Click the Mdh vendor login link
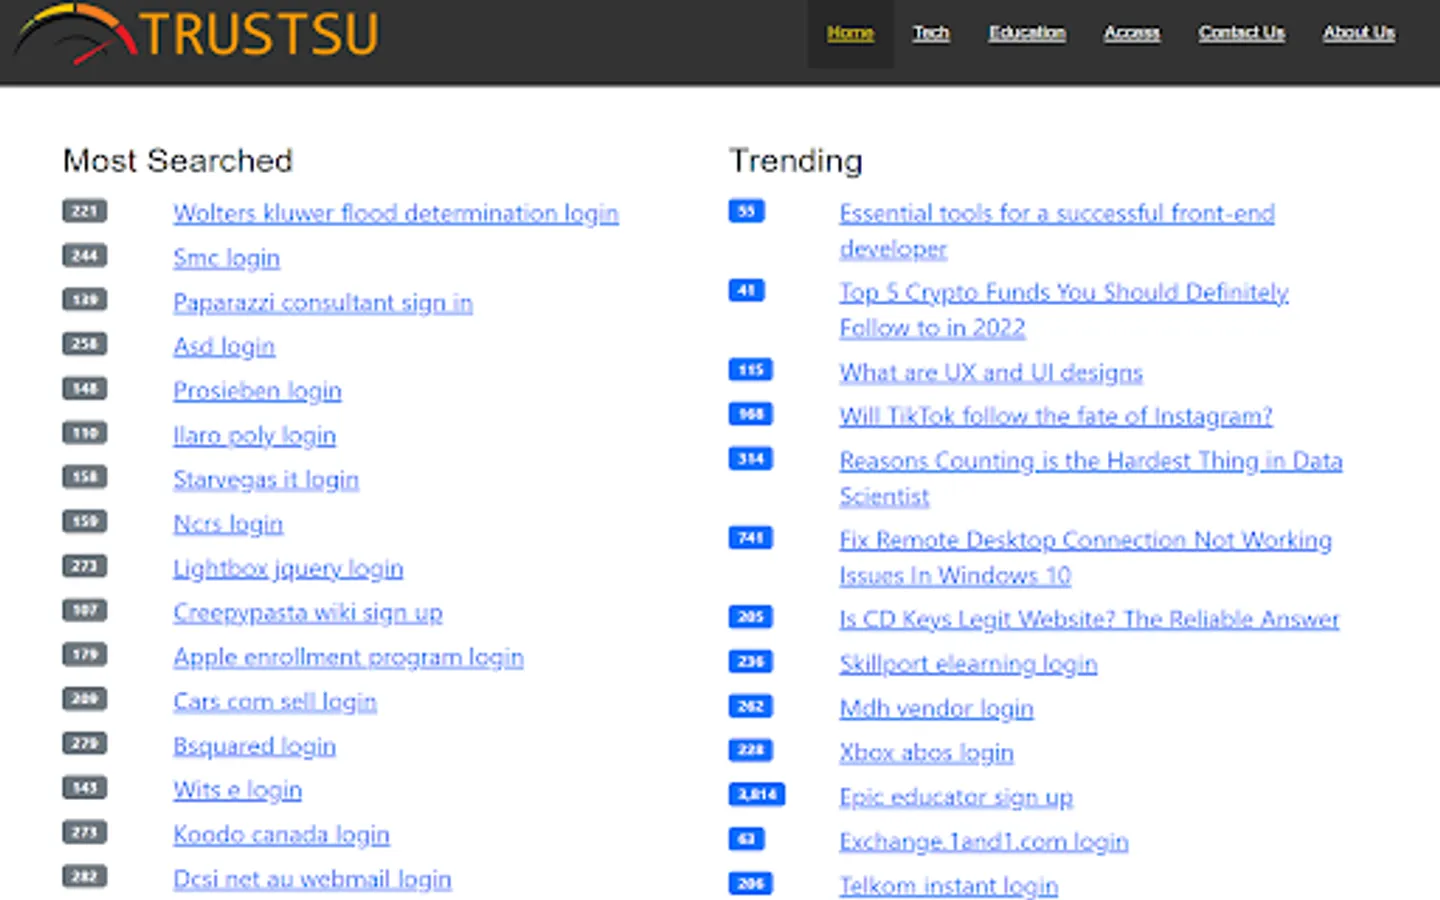1440x900 pixels. [936, 708]
